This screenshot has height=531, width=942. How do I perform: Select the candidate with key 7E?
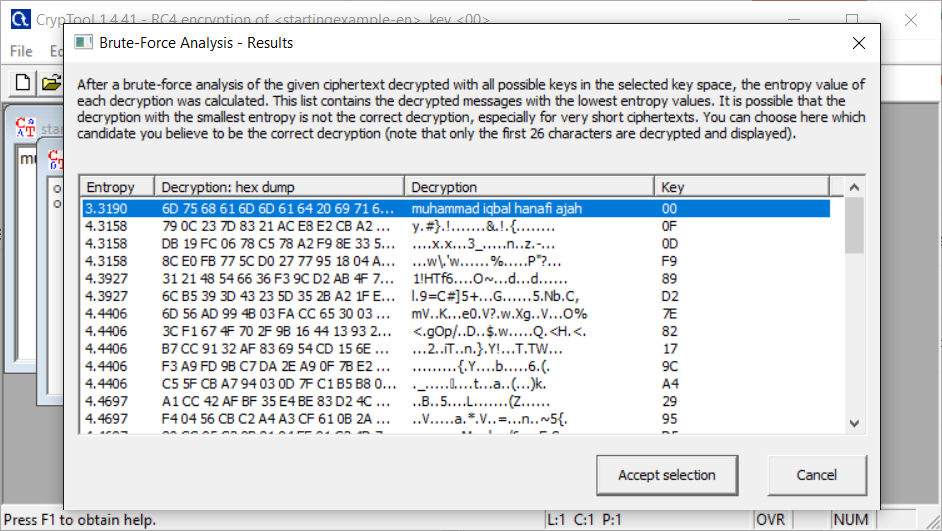[456, 314]
